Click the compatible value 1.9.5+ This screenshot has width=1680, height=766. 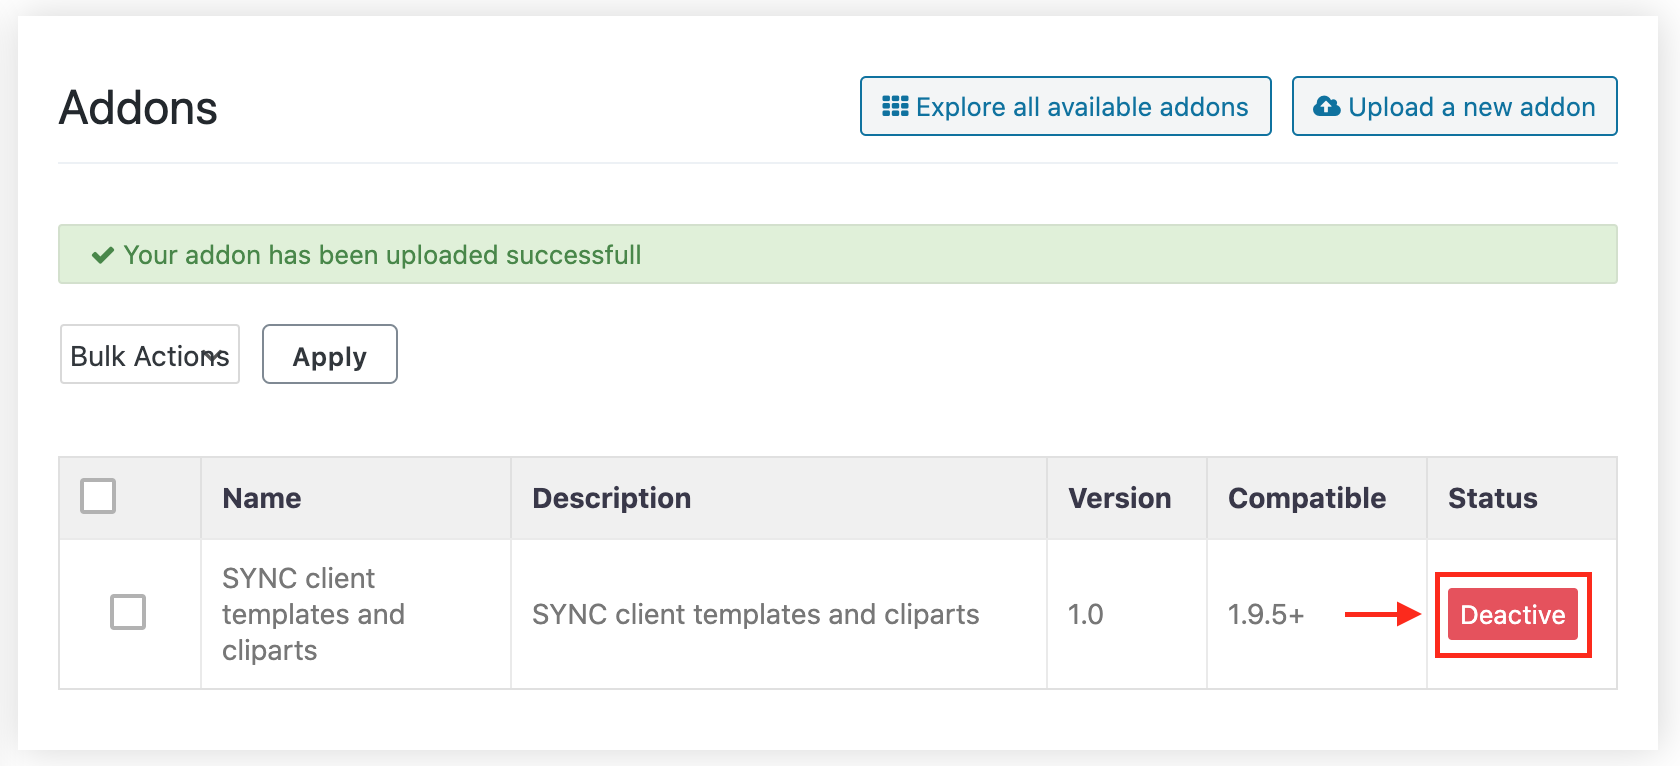click(x=1266, y=614)
